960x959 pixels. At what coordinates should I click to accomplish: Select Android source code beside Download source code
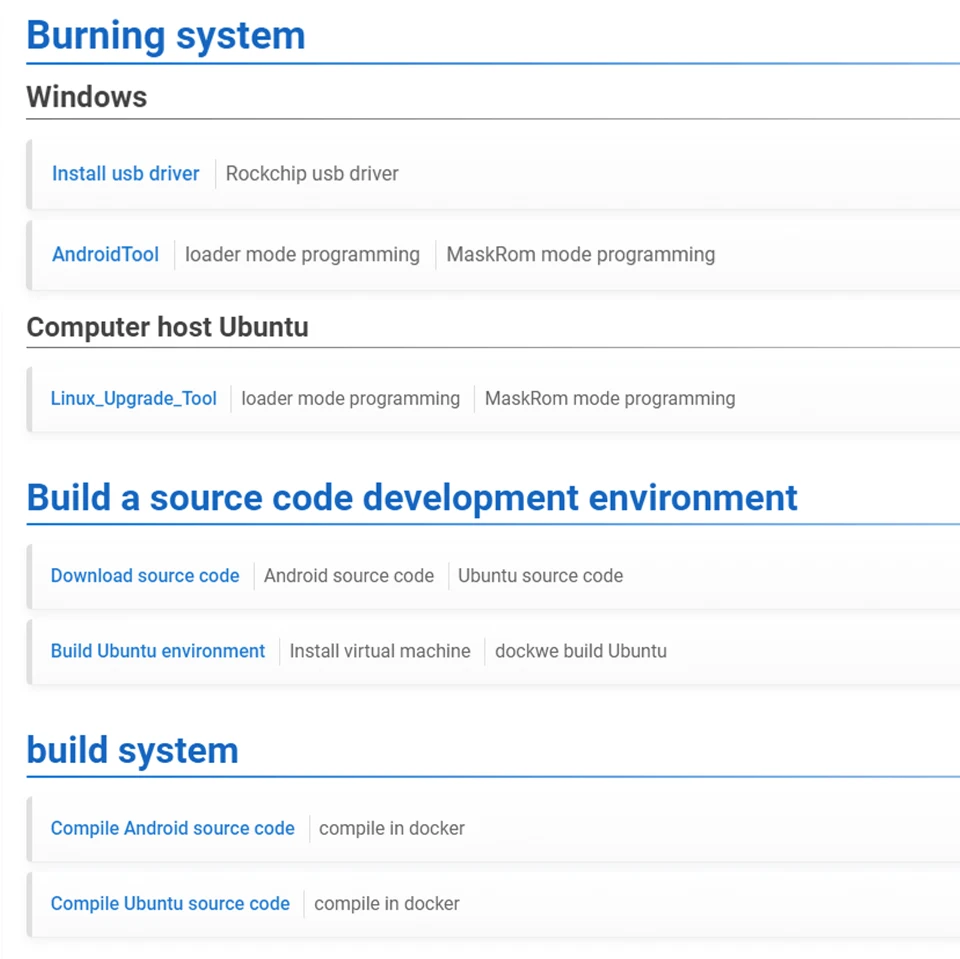pyautogui.click(x=349, y=576)
